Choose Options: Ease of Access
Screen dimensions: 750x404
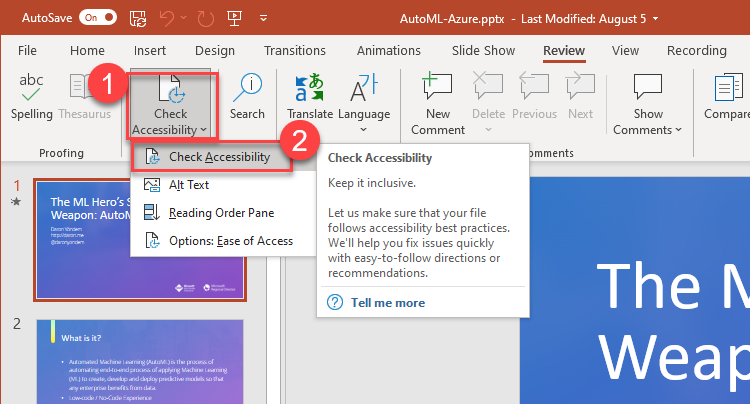[231, 241]
